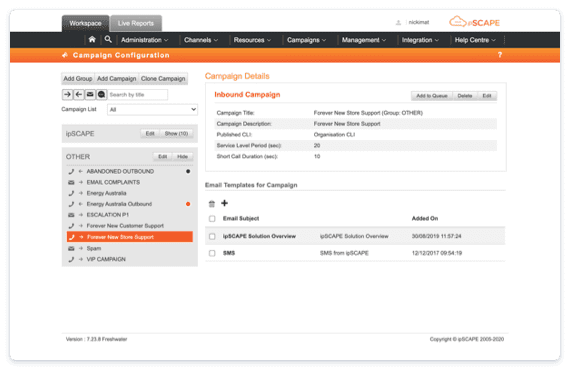This screenshot has height=370, width=570.
Task: Click the outbound arrow filter icon
Action: pos(79,94)
